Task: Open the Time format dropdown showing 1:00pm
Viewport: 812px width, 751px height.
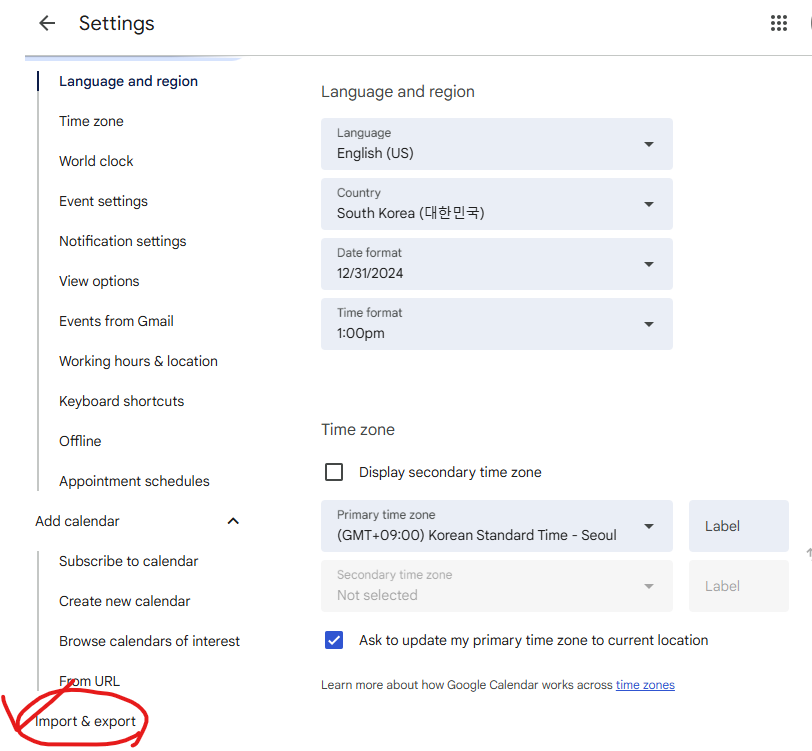Action: (x=497, y=324)
